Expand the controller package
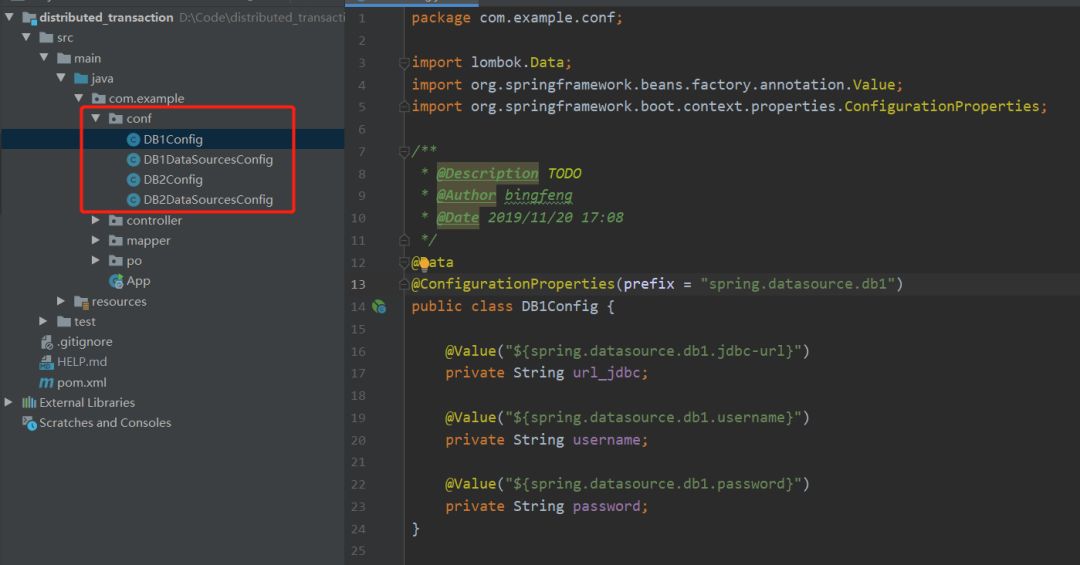 (x=96, y=221)
